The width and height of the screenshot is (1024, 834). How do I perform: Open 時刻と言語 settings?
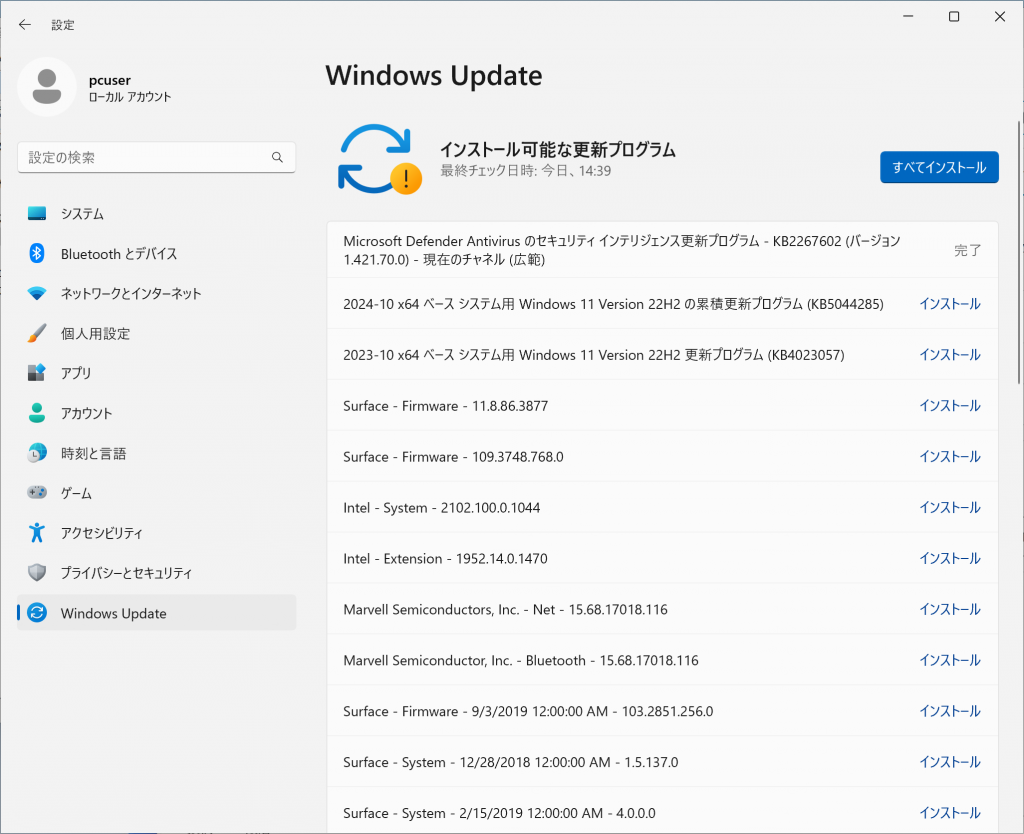(157, 453)
